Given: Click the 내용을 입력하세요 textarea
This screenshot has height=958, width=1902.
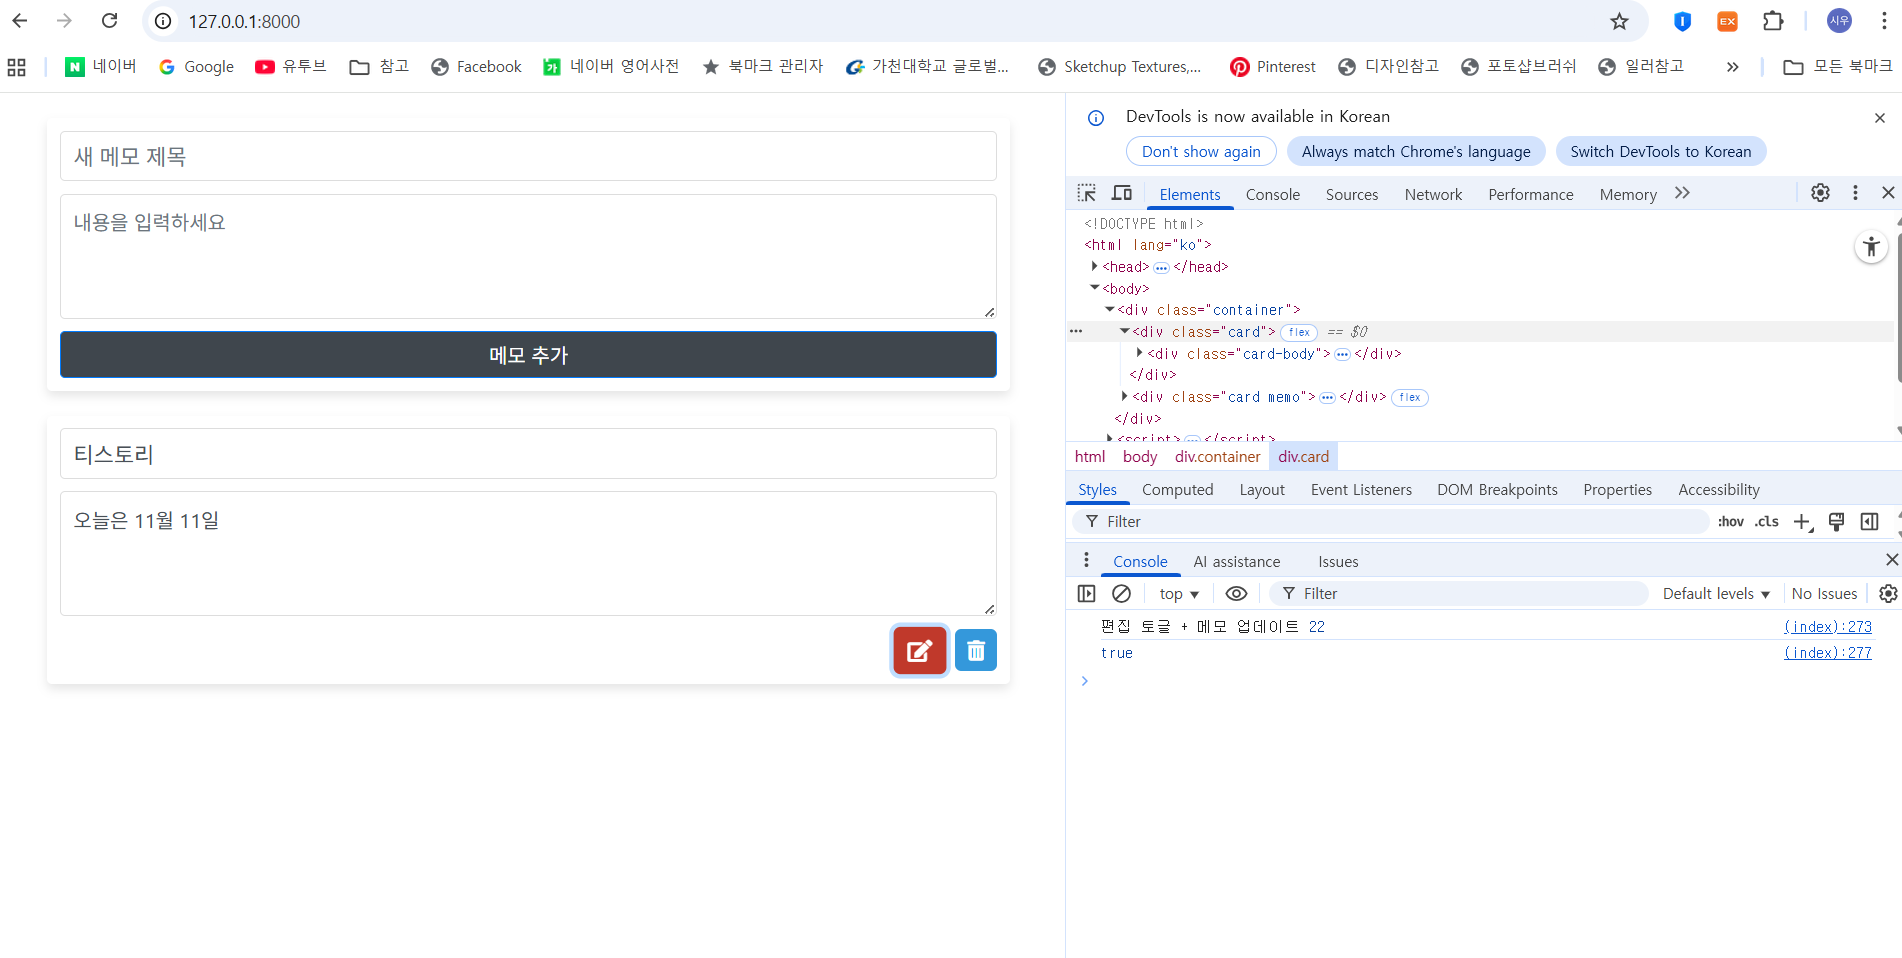Looking at the screenshot, I should point(528,257).
